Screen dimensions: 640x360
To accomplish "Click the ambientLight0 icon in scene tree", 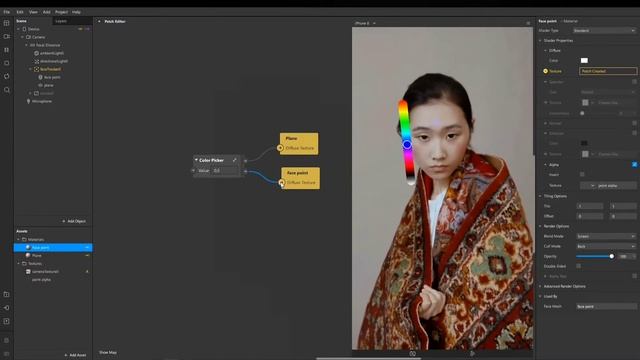I will click(x=36, y=53).
